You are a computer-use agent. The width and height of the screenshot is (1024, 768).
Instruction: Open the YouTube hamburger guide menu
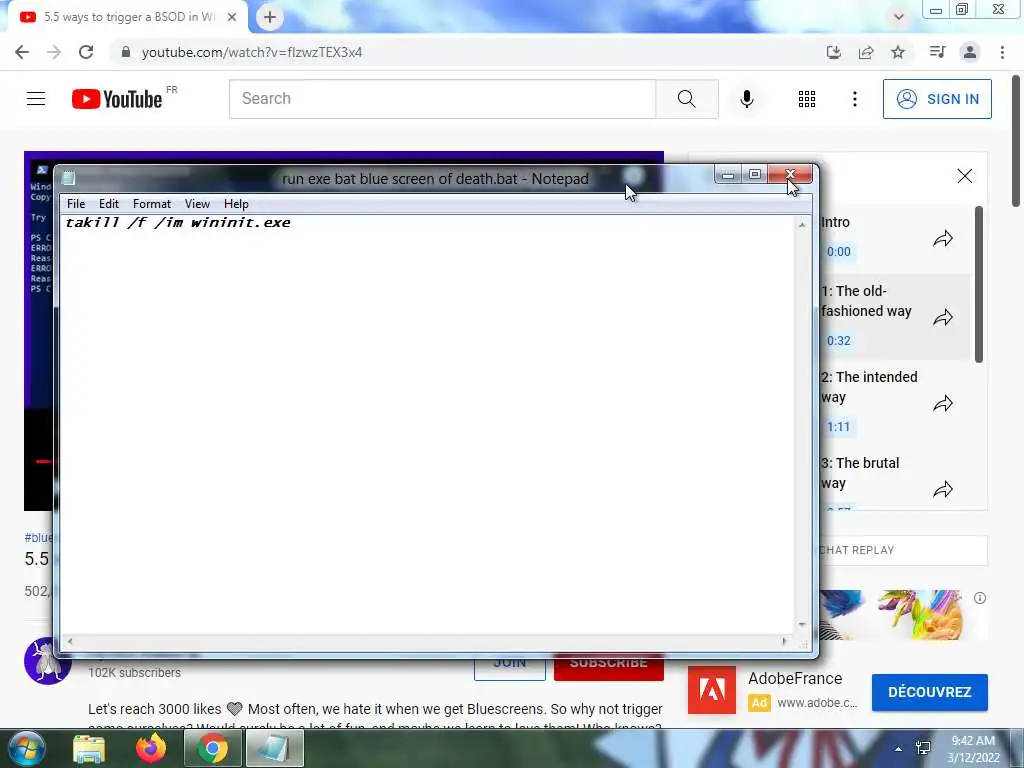coord(36,99)
